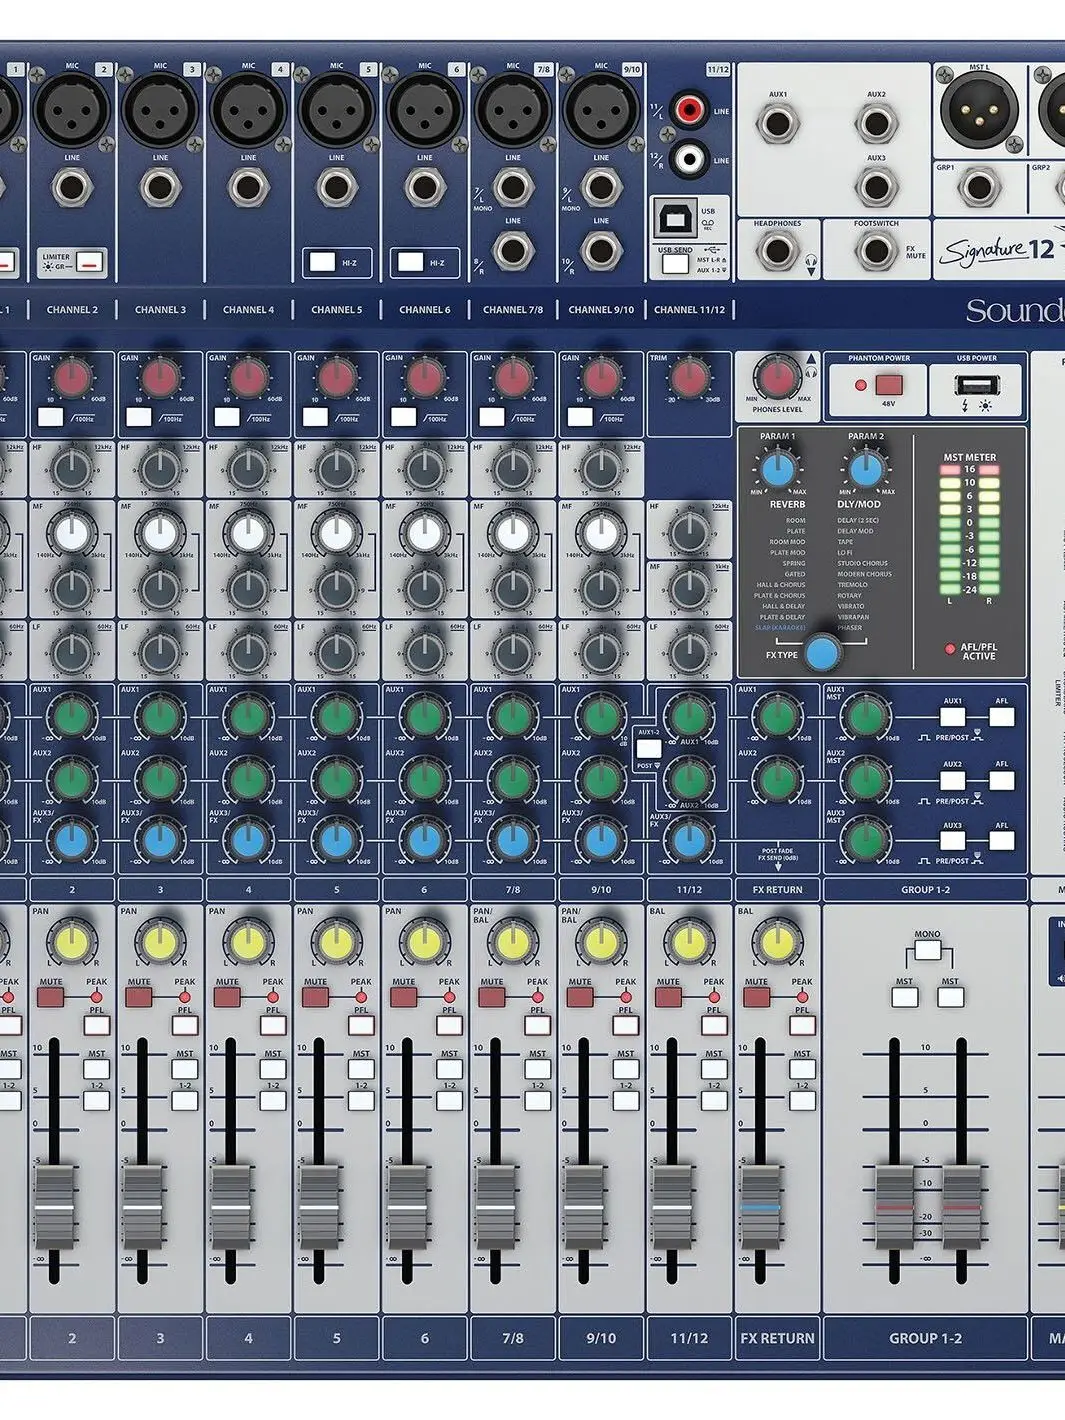Click the FOOTSWITCH jack
This screenshot has height=1420, width=1065.
(876, 250)
